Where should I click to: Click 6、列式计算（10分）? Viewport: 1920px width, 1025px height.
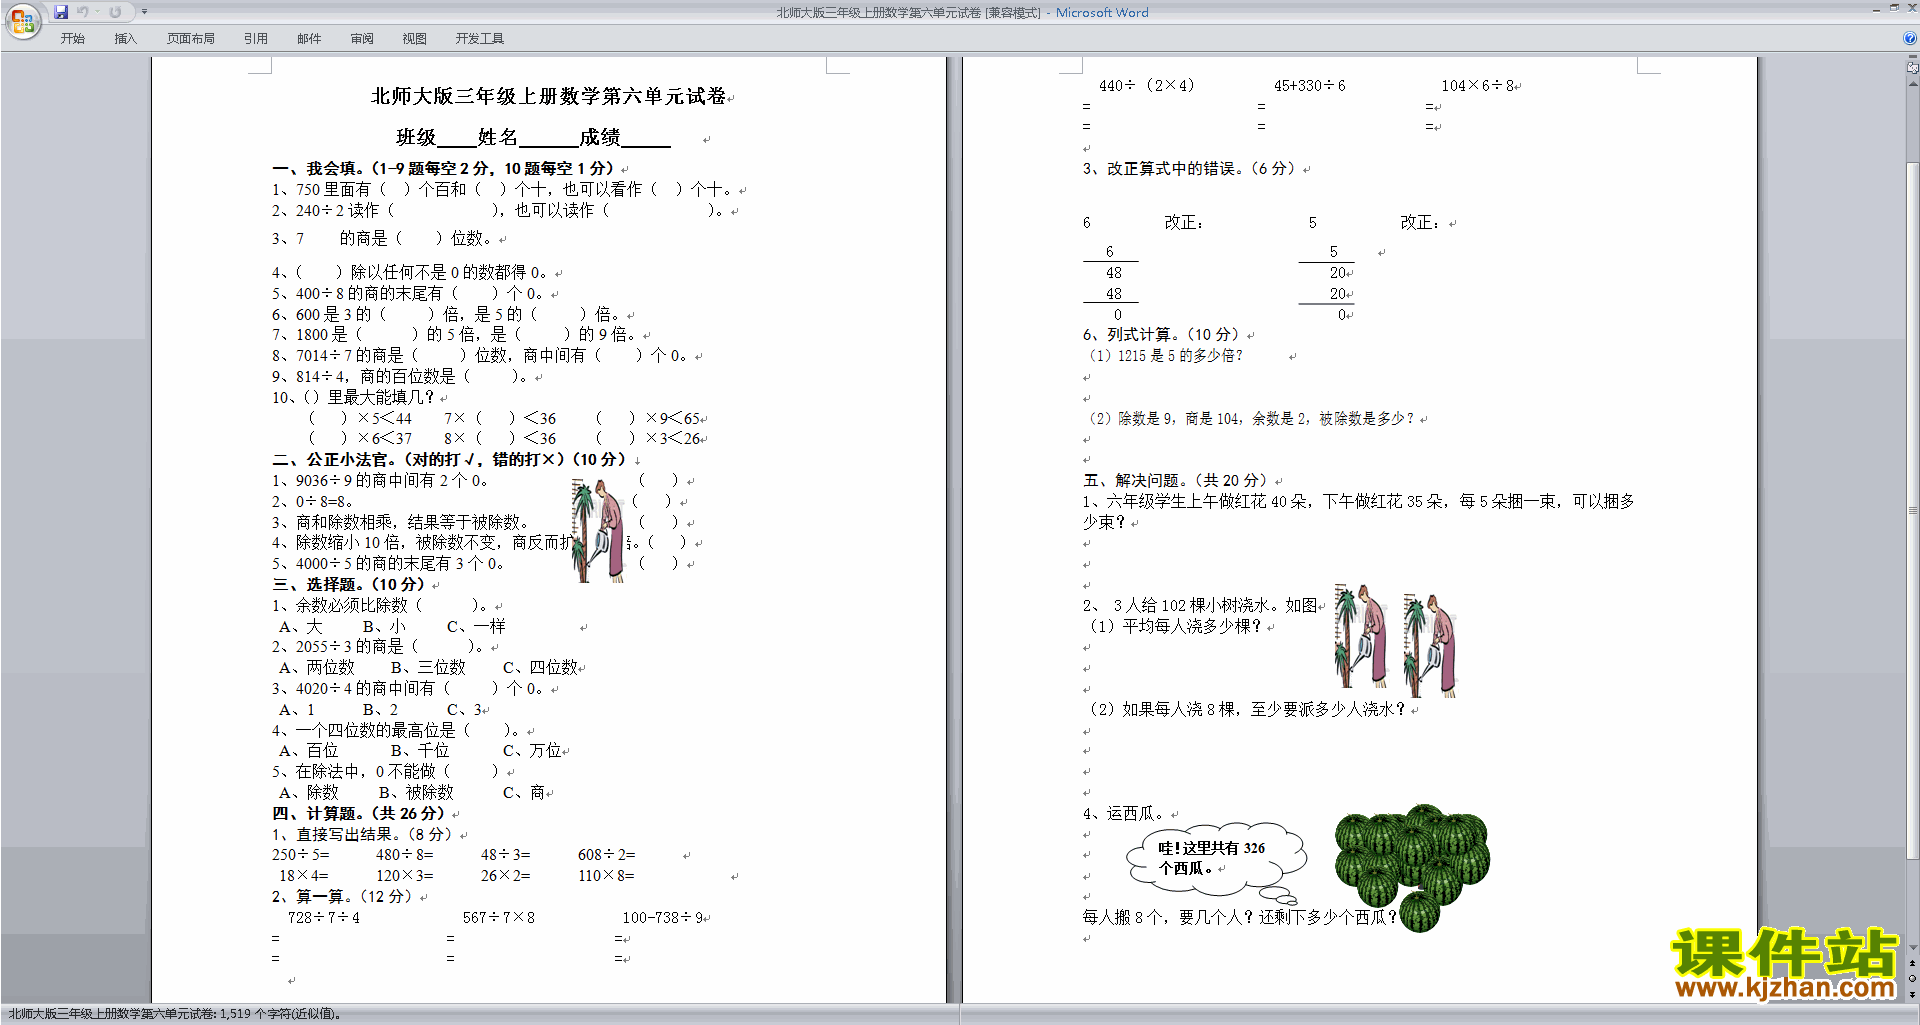(1161, 334)
